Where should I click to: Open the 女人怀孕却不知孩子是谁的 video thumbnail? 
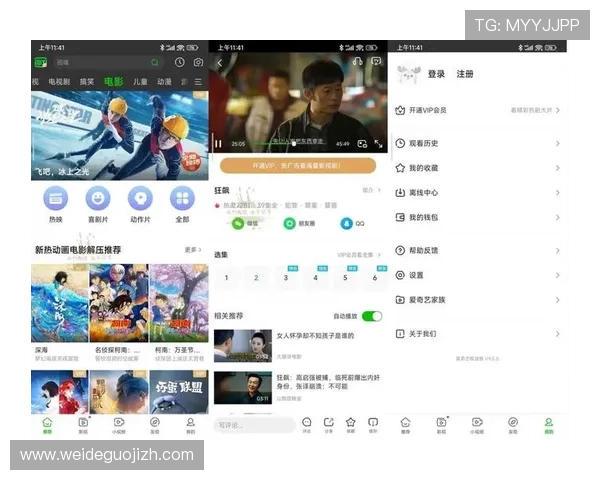(243, 346)
